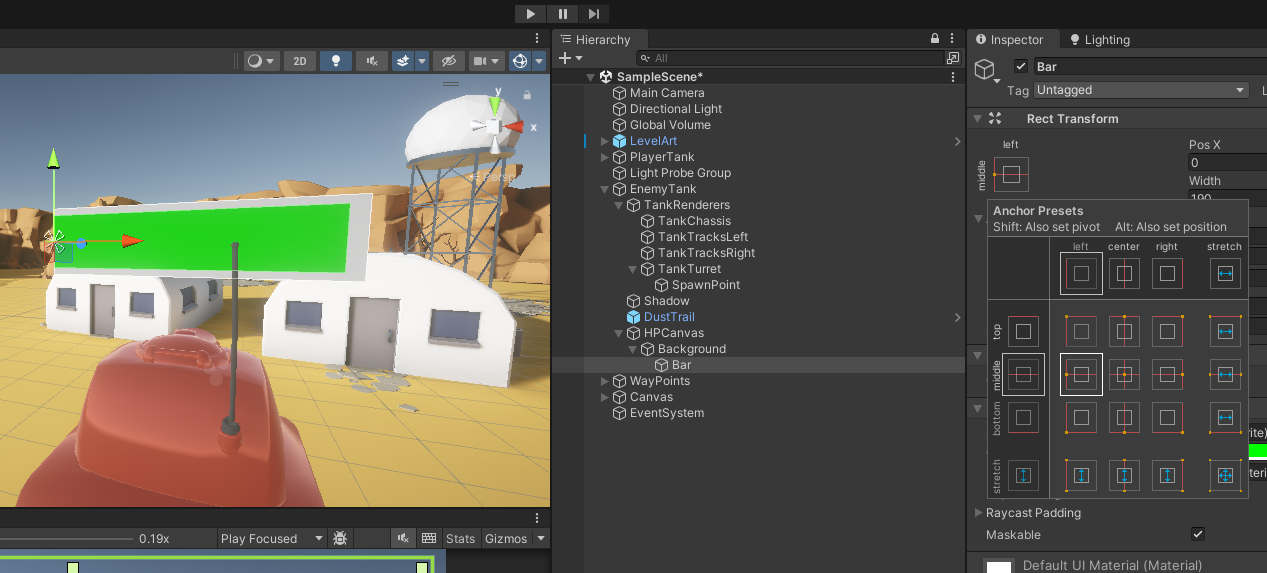Choose the bottom row-only anchor preset
The width and height of the screenshot is (1267, 573).
1023,418
